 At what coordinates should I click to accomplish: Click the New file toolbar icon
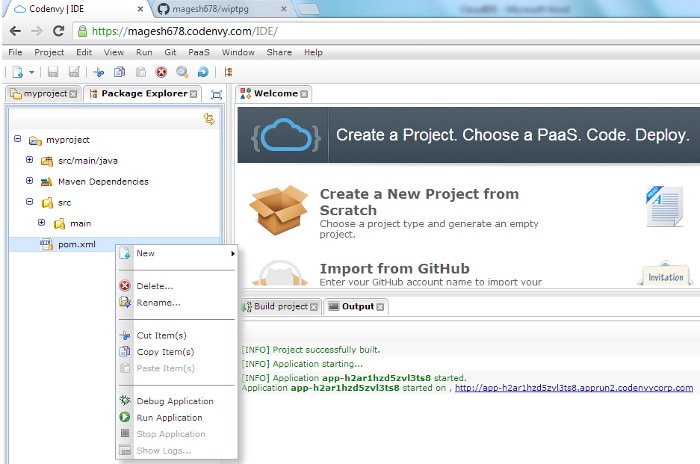tap(17, 72)
